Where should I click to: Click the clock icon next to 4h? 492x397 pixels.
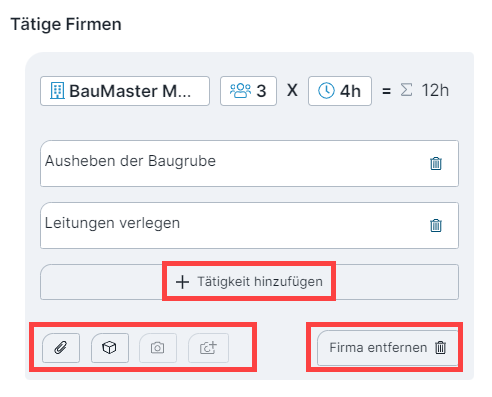coord(326,91)
